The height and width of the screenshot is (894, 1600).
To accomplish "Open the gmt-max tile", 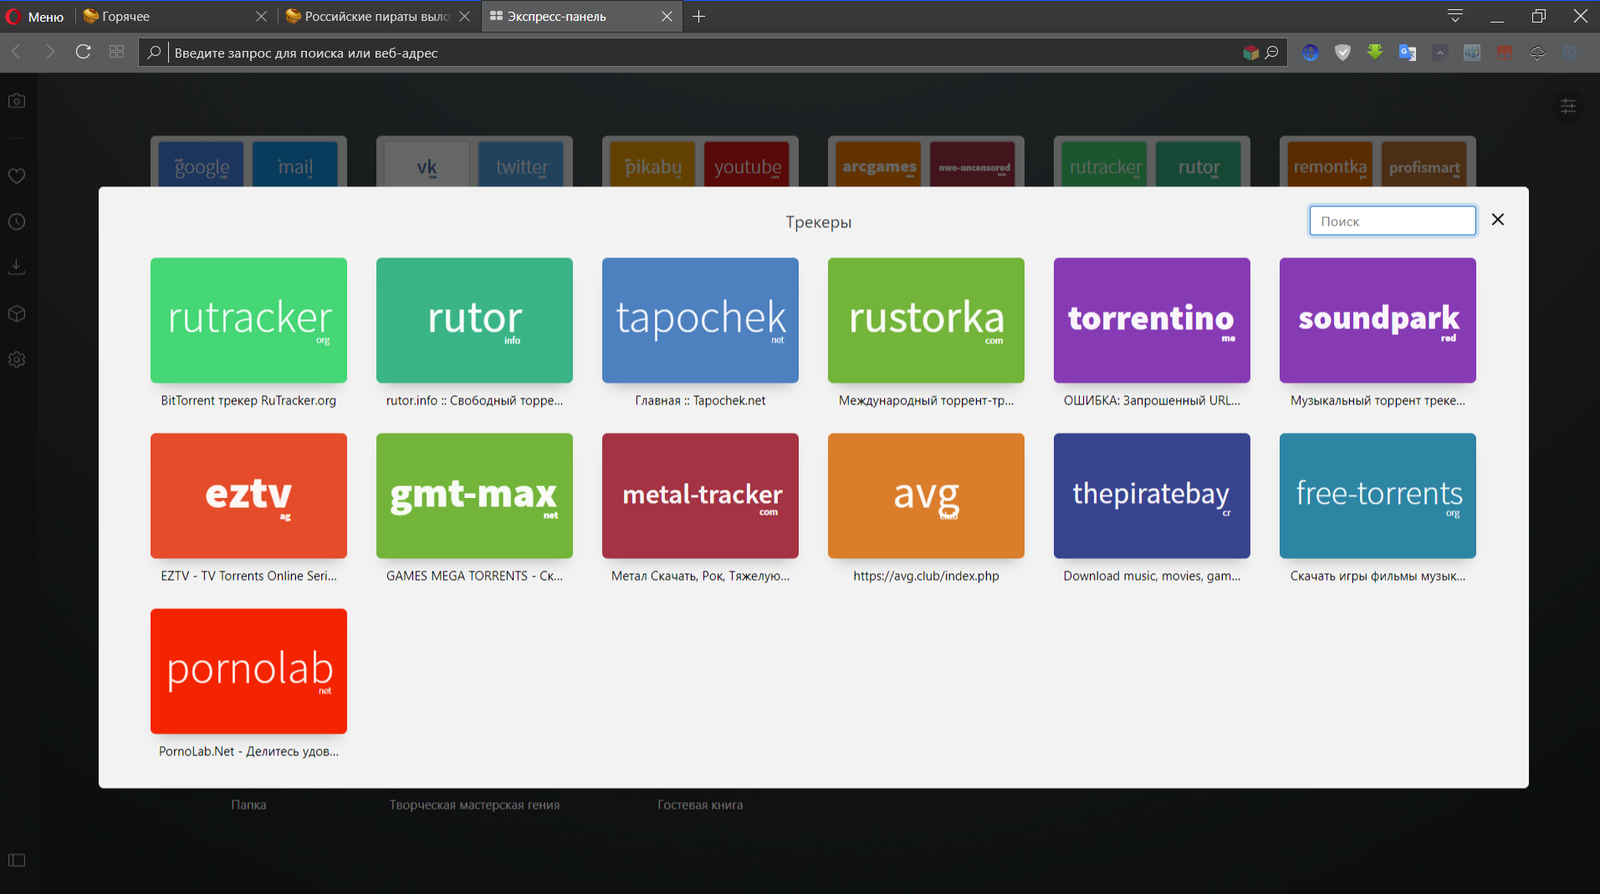I will pyautogui.click(x=474, y=496).
